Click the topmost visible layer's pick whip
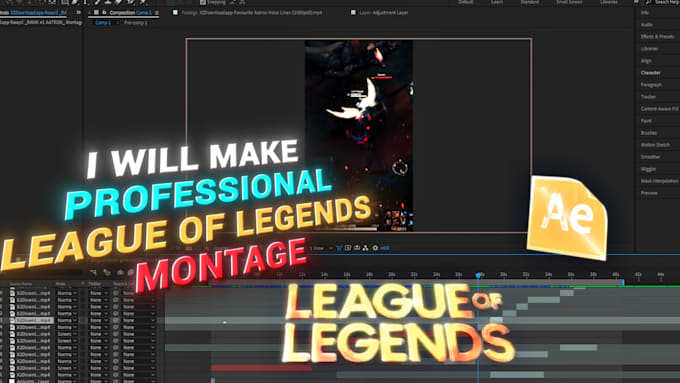 point(116,293)
